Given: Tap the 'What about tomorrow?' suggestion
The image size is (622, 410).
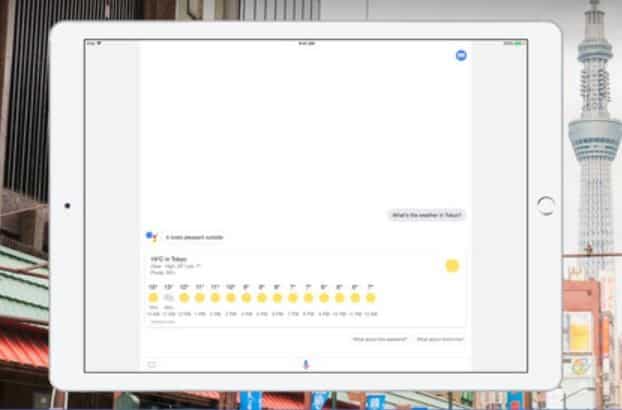Looking at the screenshot, I should pyautogui.click(x=439, y=340).
